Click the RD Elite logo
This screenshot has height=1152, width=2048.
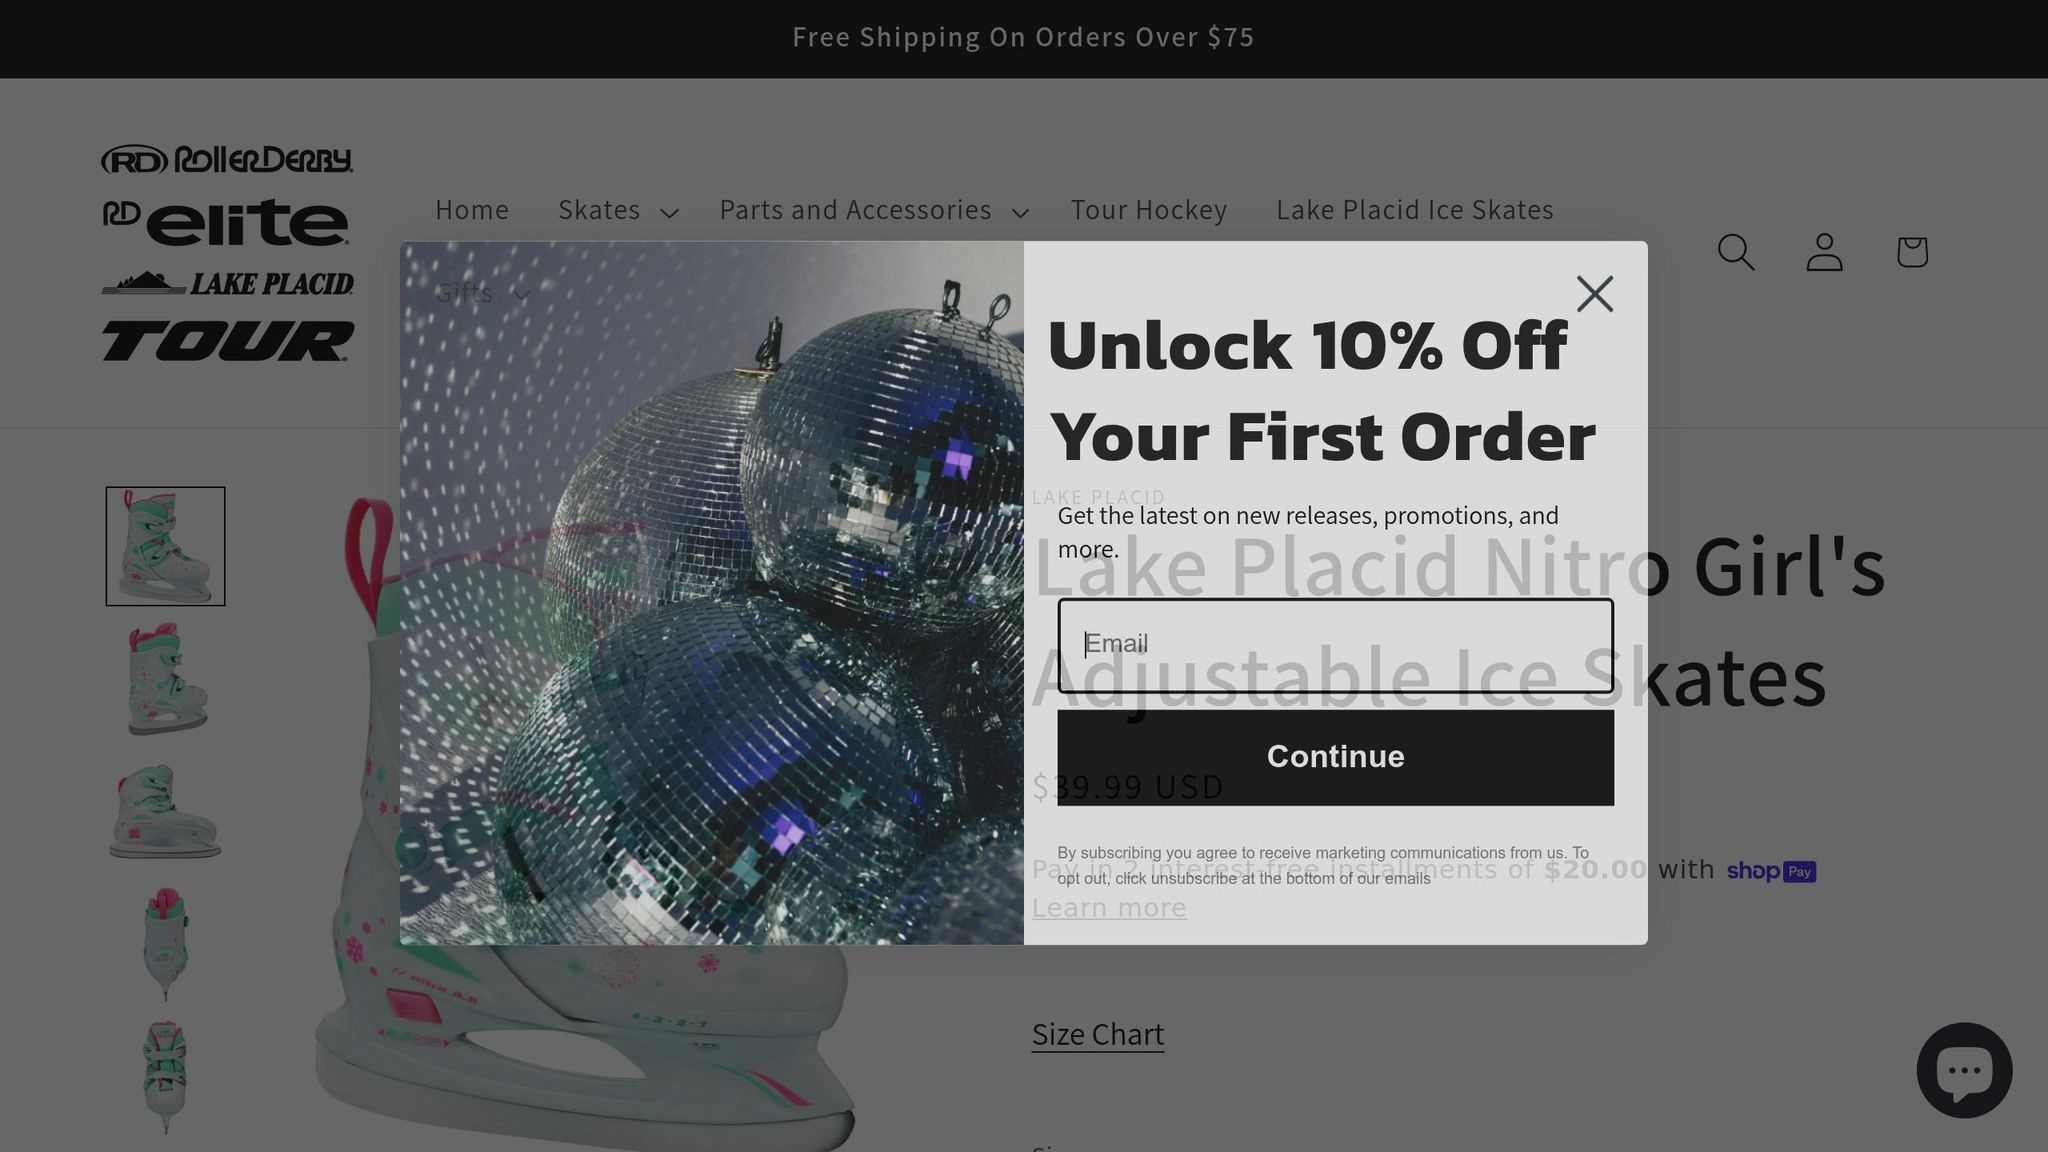[x=227, y=222]
